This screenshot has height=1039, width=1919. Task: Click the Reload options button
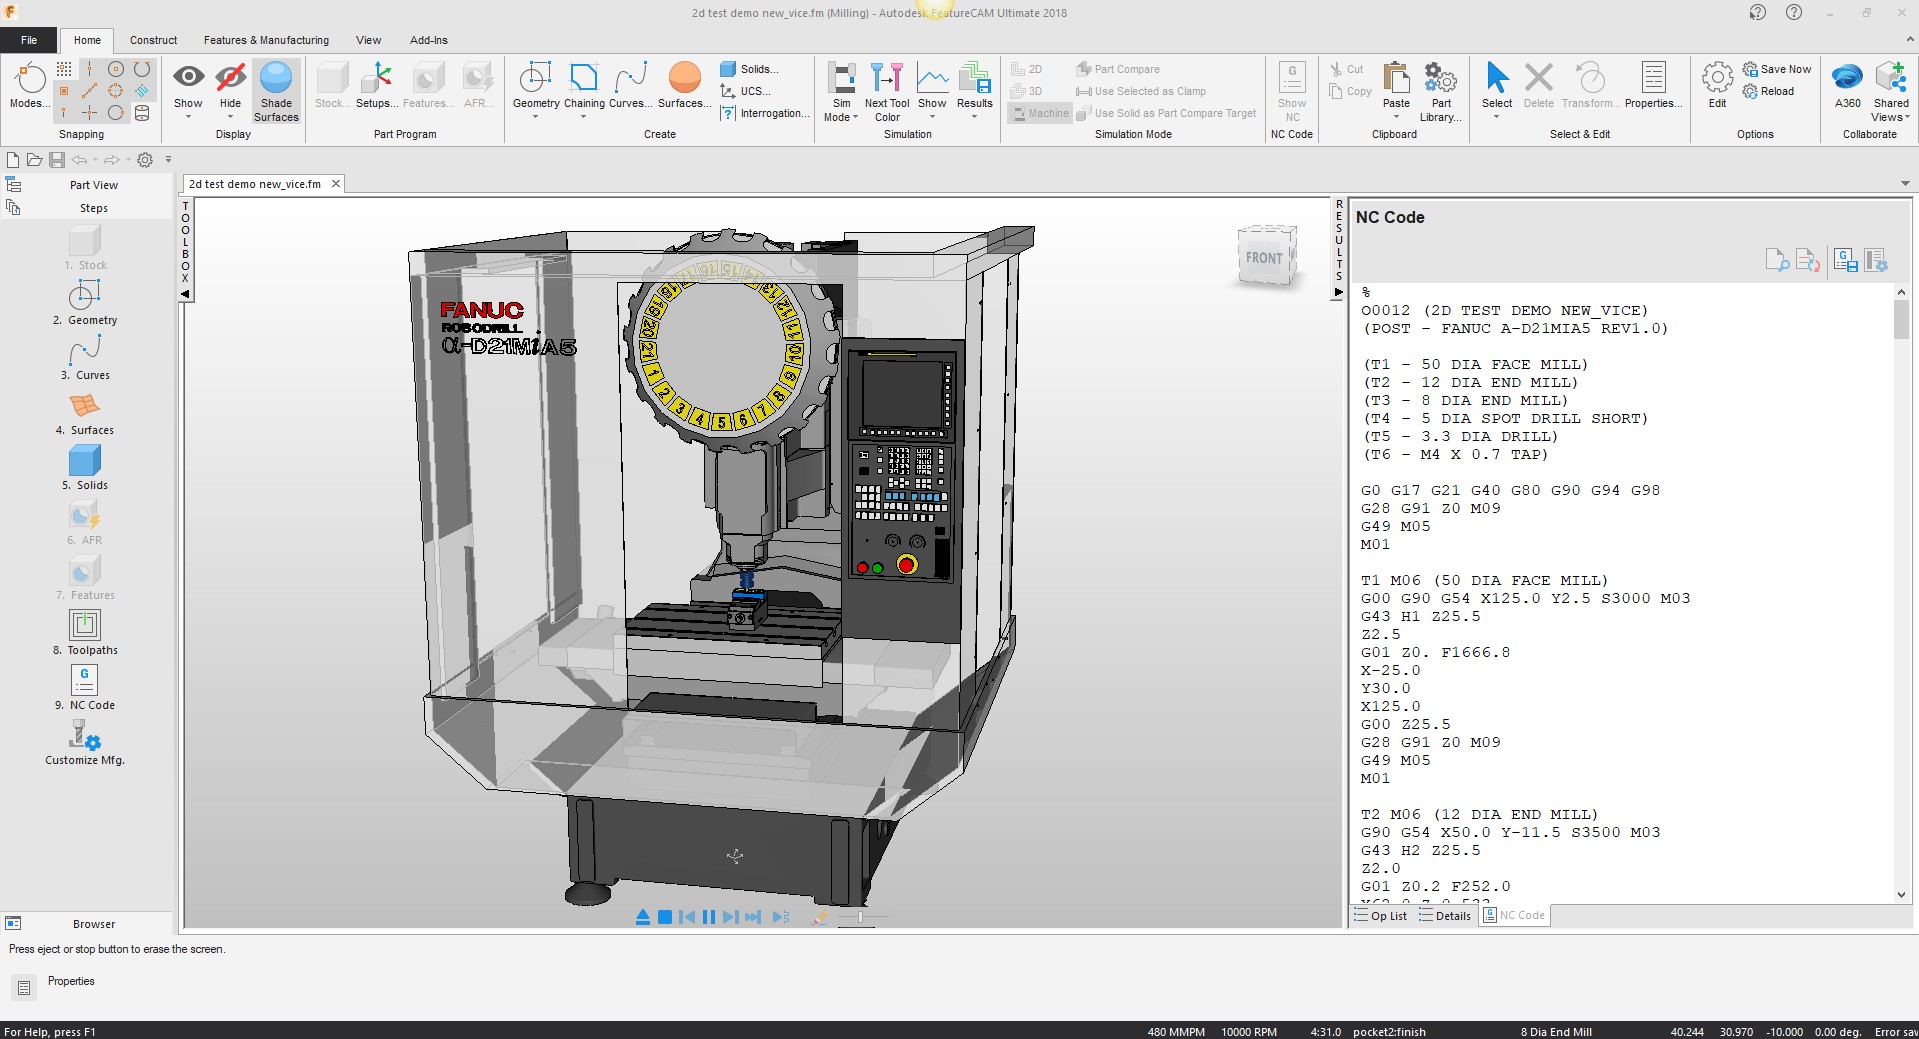click(1768, 91)
